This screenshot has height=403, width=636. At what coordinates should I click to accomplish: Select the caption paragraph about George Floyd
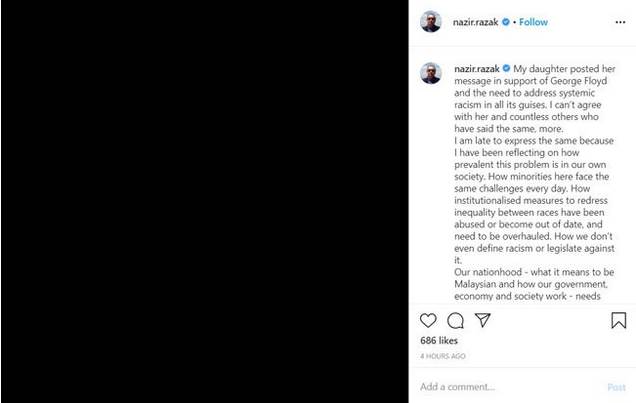[x=535, y=99]
